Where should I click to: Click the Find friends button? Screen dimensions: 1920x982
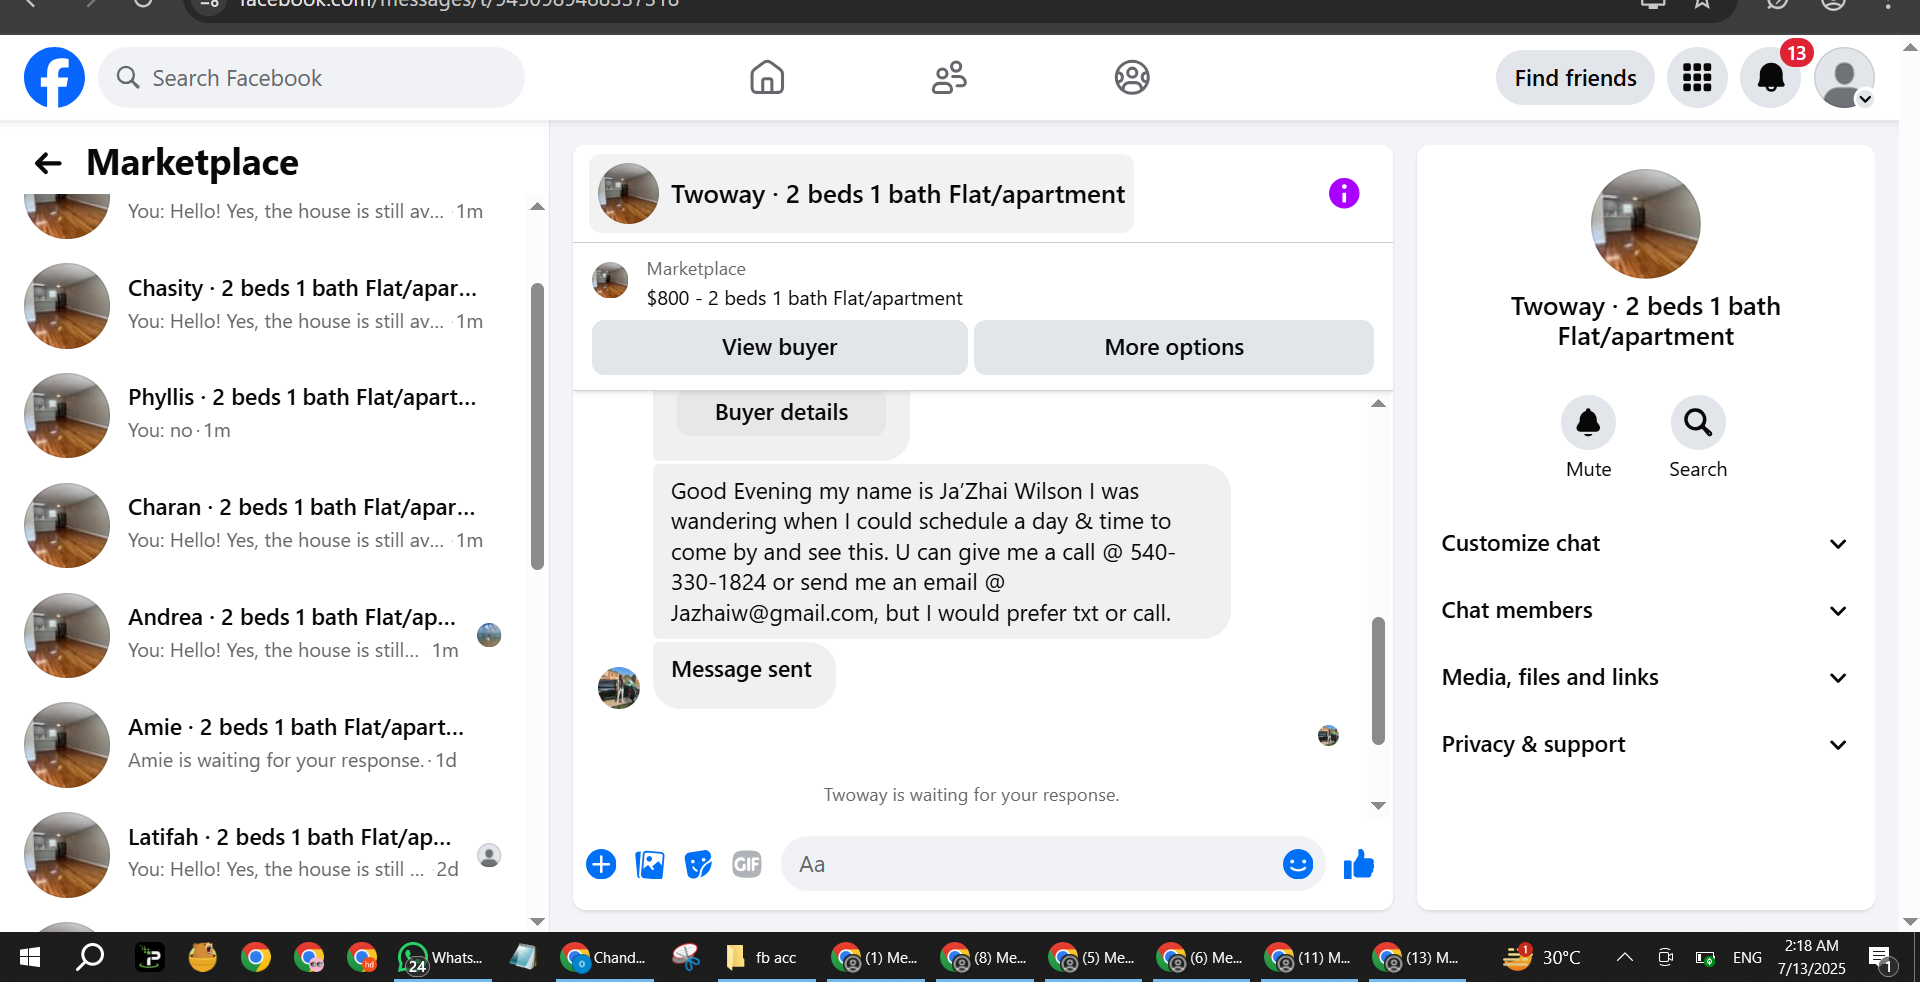coord(1575,78)
